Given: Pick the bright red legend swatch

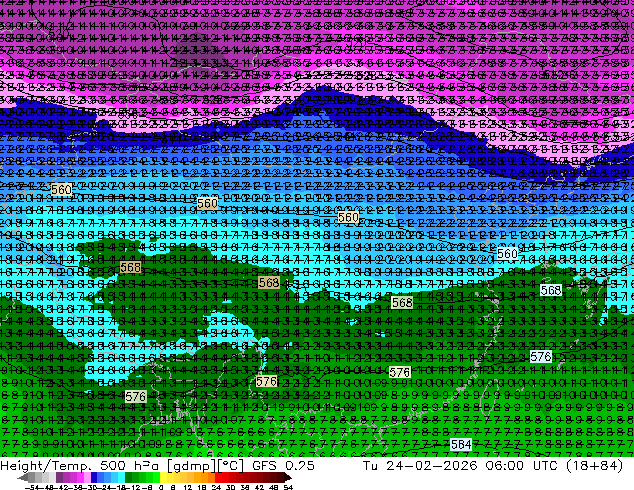Looking at the screenshot, I should click(x=218, y=477).
